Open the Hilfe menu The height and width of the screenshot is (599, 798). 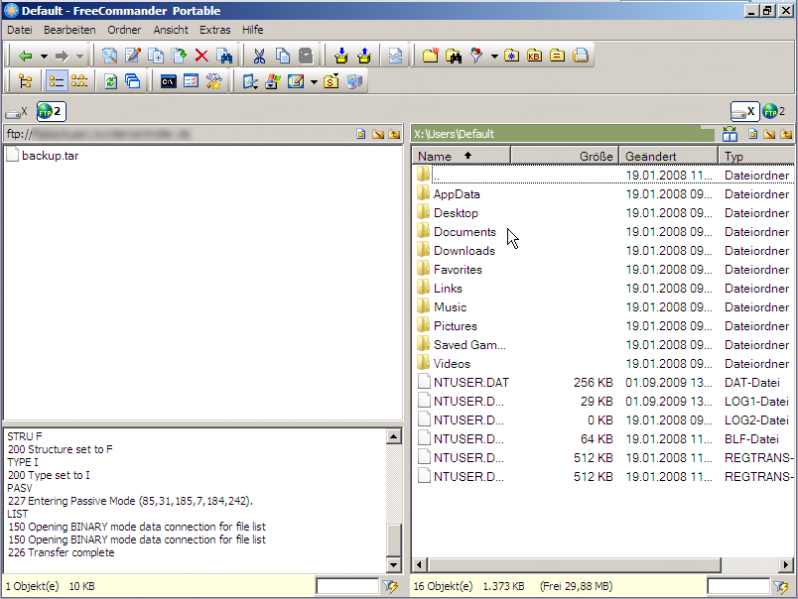click(252, 30)
